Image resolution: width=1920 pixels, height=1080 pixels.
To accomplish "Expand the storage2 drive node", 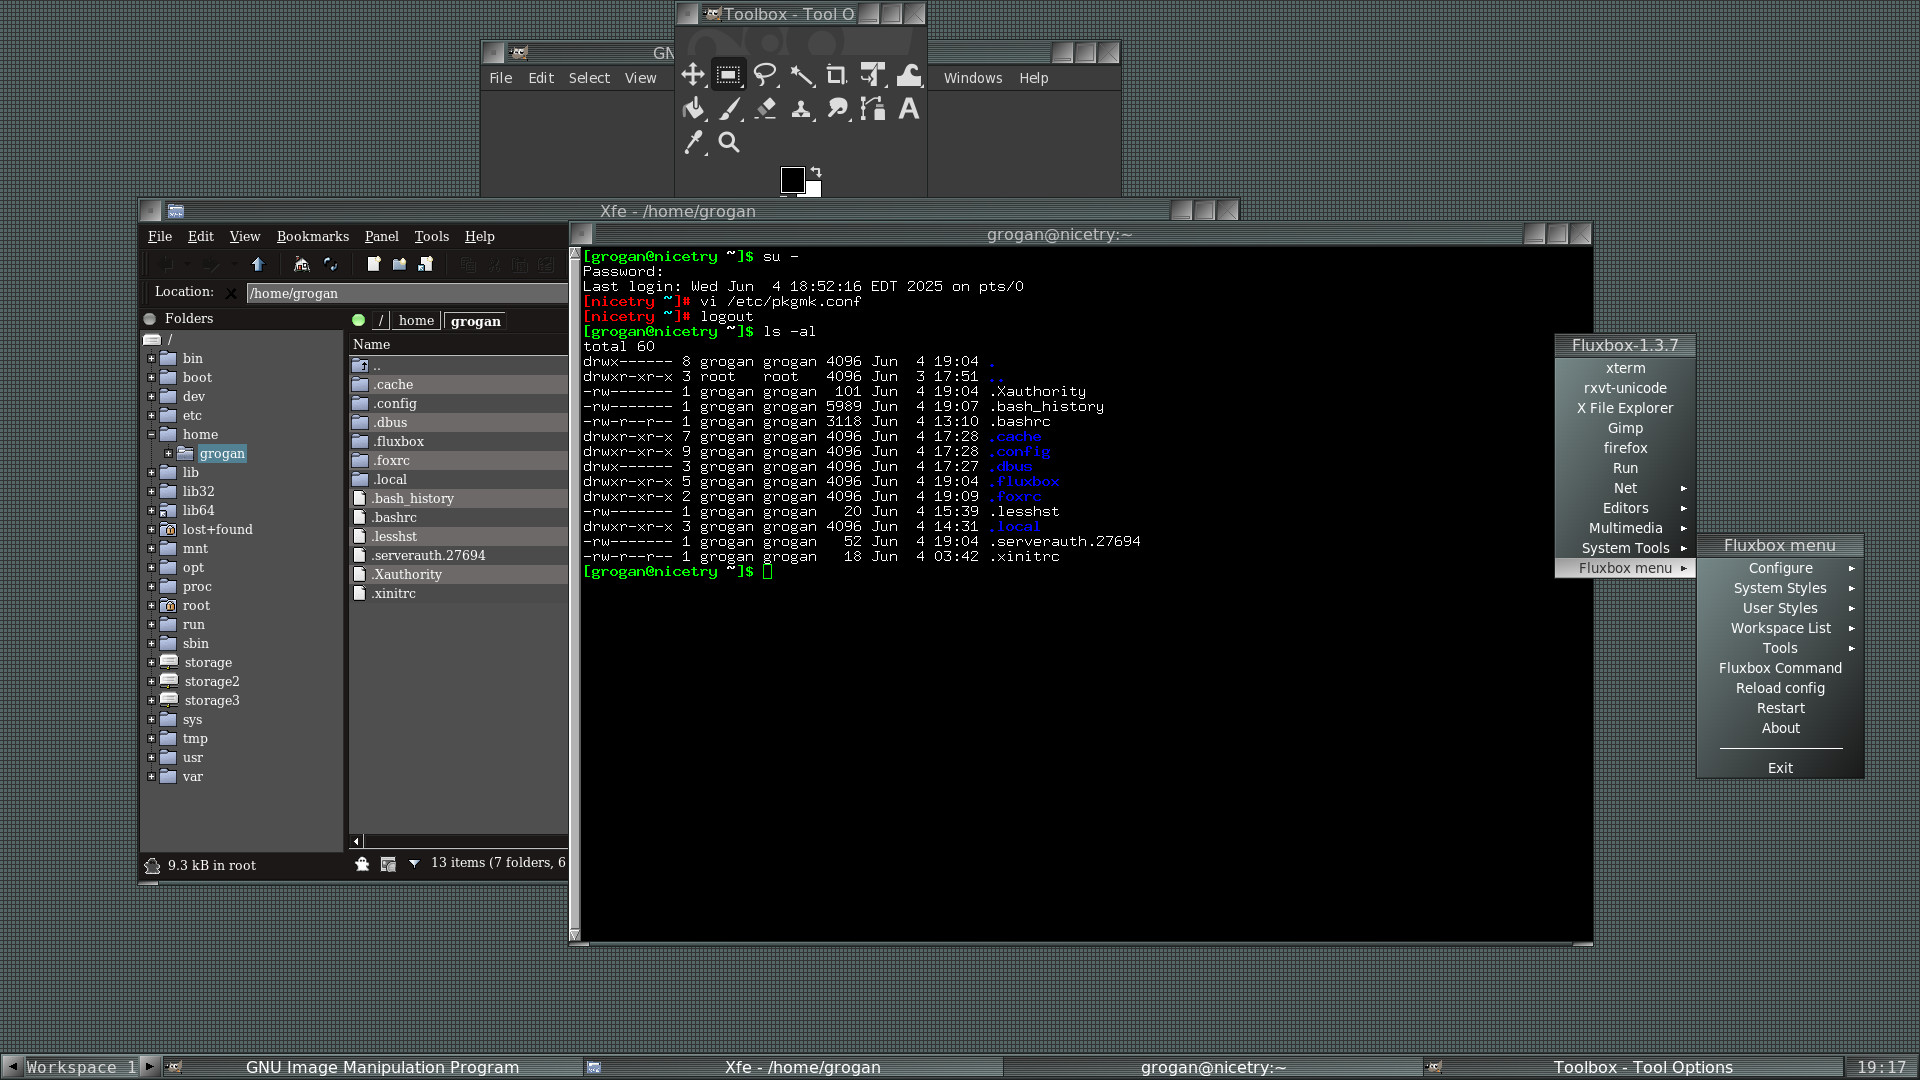I will (x=151, y=681).
